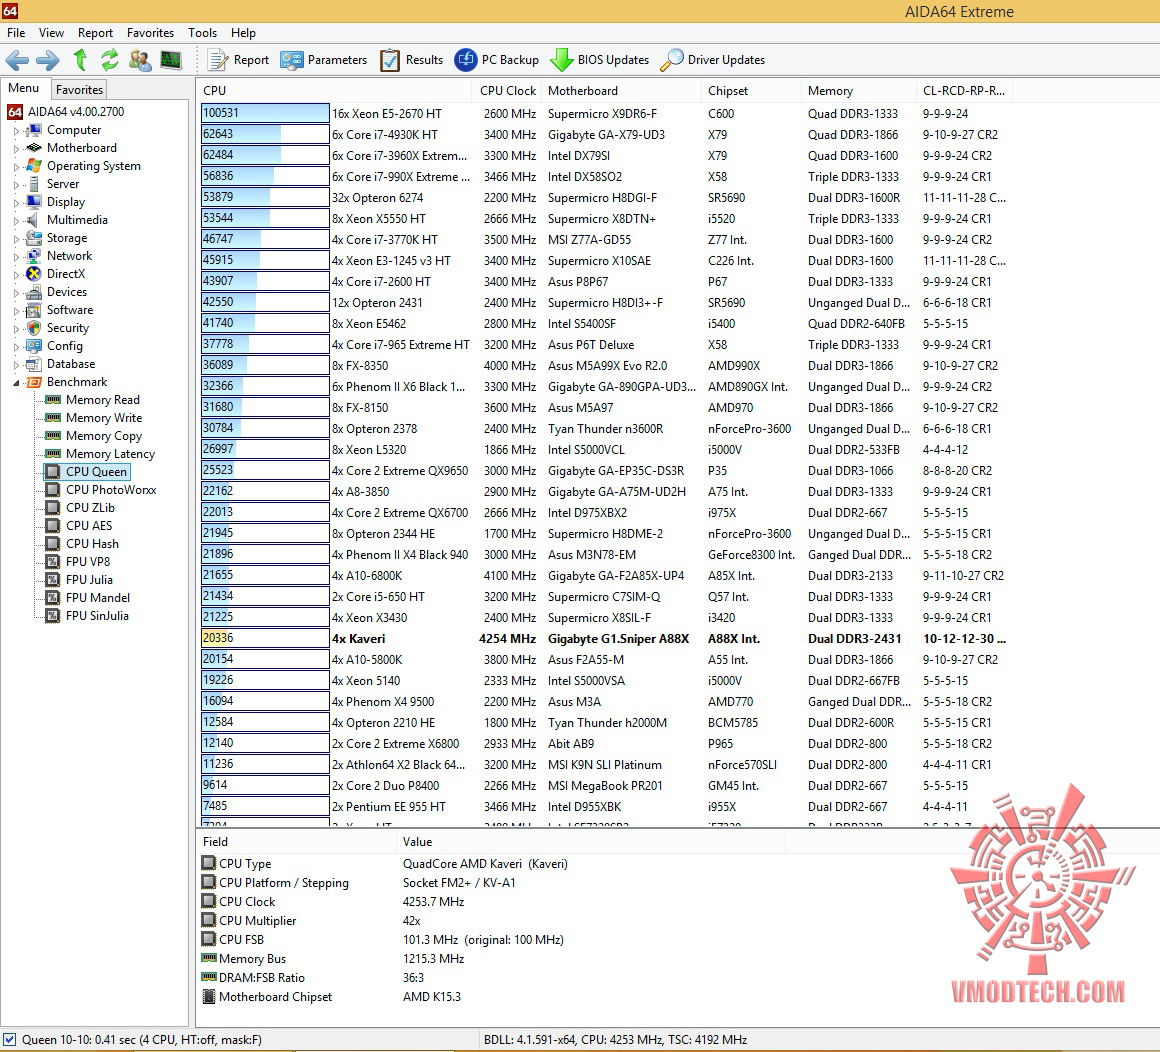Select Database icon in the tree
The width and height of the screenshot is (1160, 1052).
[x=33, y=364]
